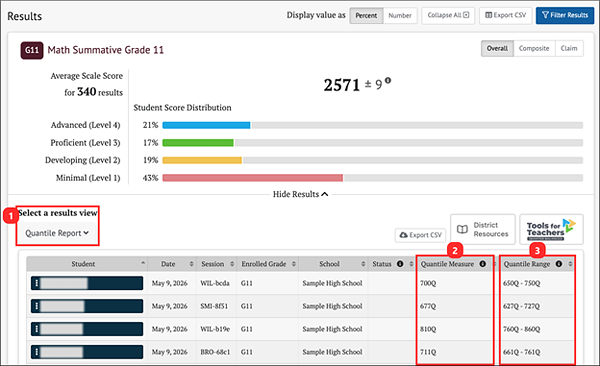Open student menu dots in SMI-8f51 row
Viewport: 600px width, 366px height.
pos(36,306)
